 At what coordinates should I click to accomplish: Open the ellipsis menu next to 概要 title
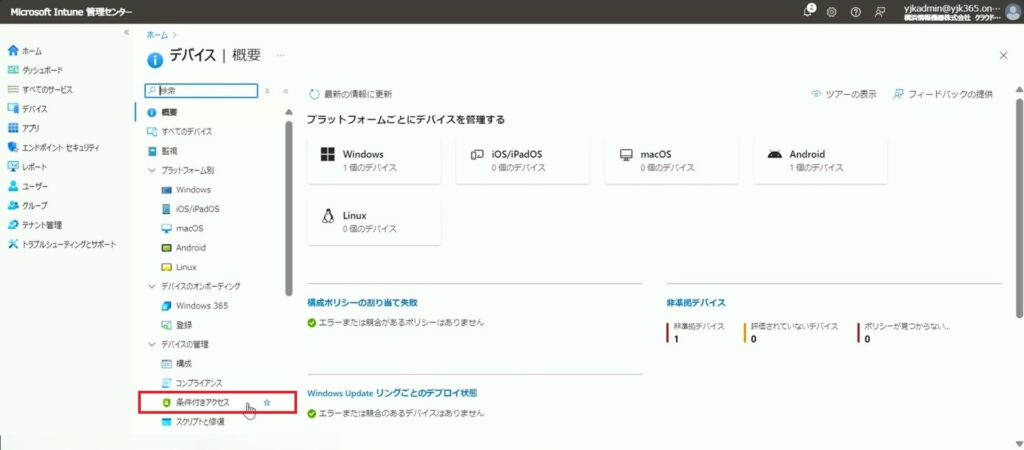[x=280, y=56]
